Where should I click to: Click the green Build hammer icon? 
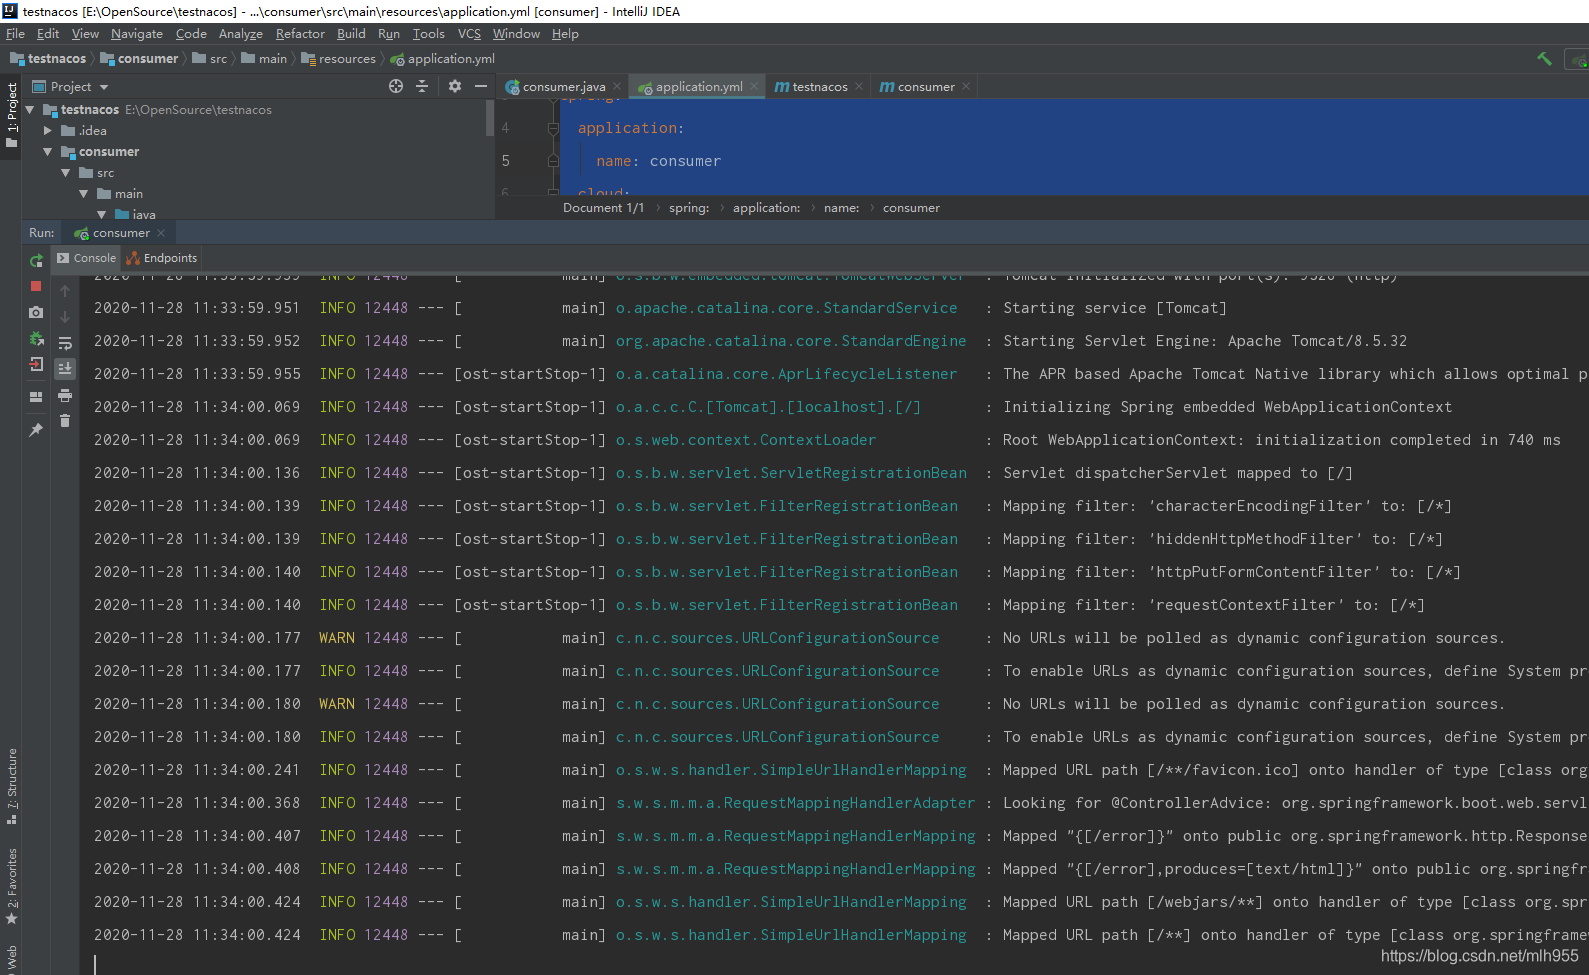pos(1544,59)
